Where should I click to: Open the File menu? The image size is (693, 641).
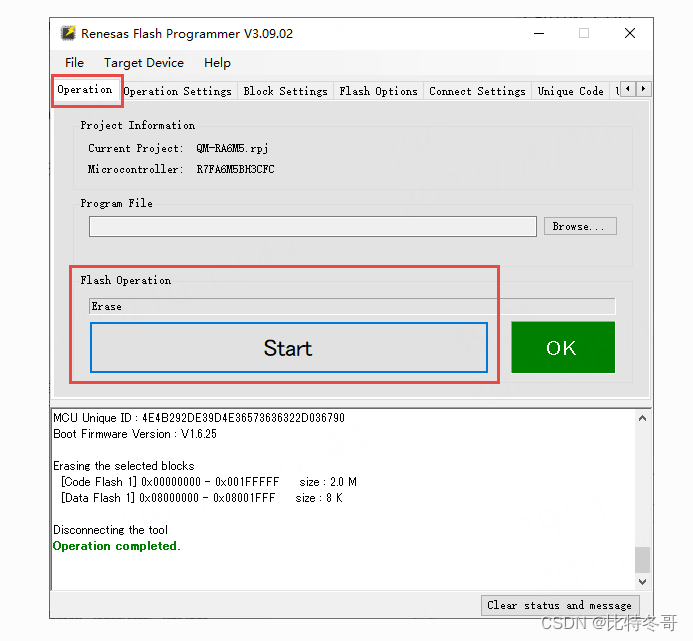click(74, 63)
